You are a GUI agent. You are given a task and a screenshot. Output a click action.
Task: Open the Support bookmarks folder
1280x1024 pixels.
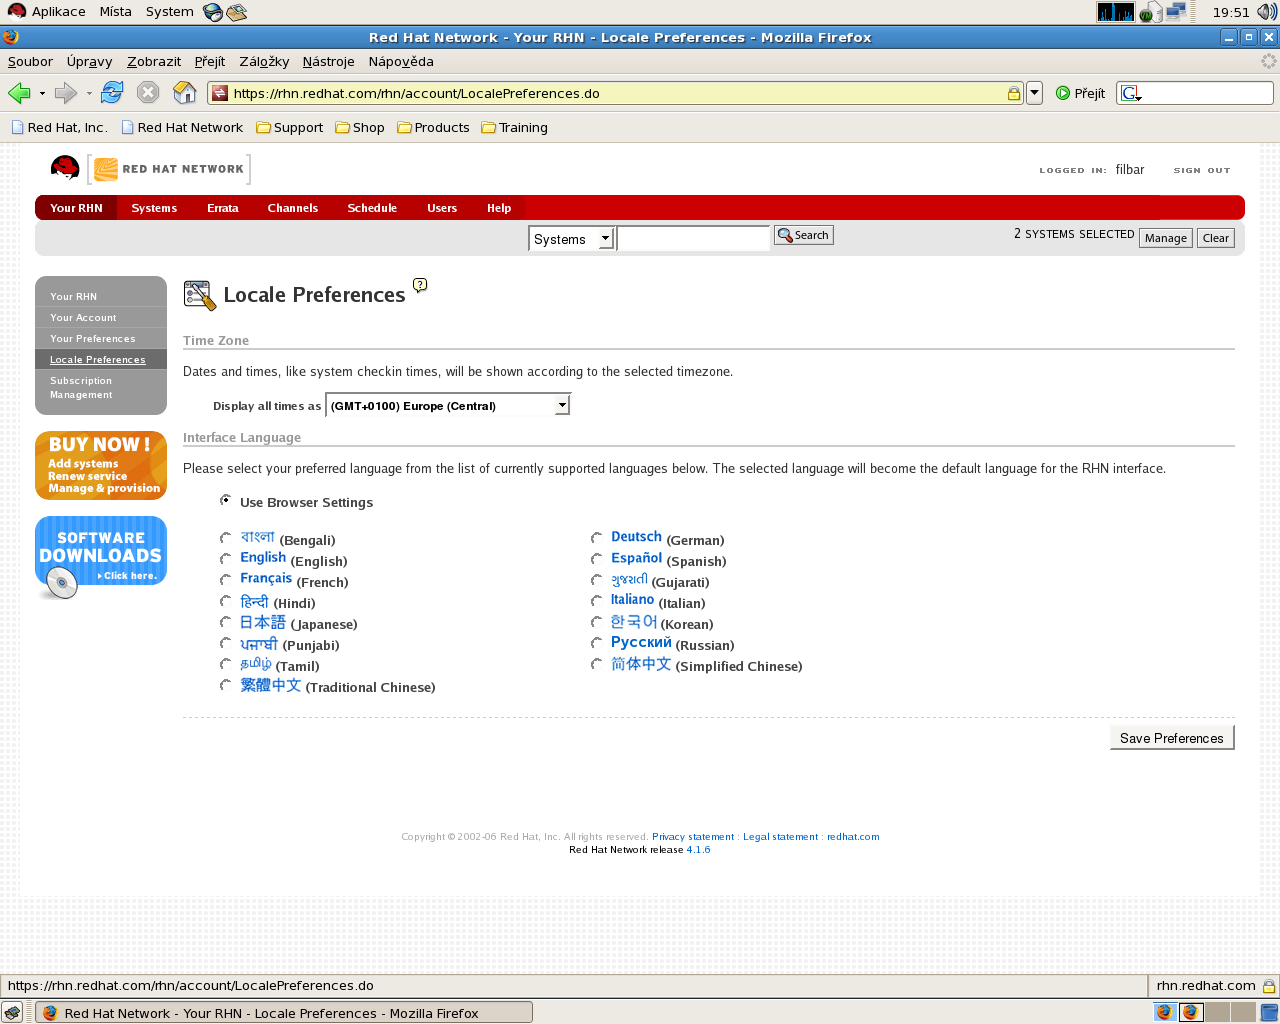coord(289,127)
